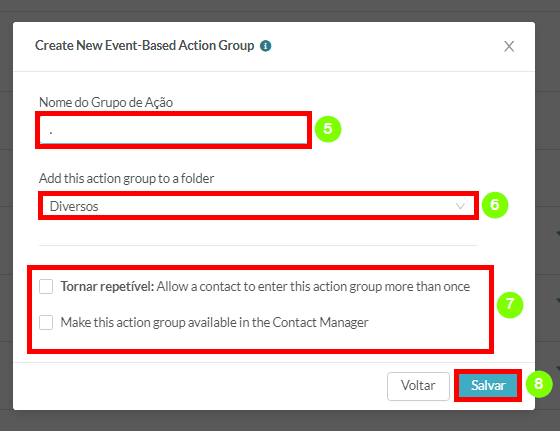Click the green number 7 badge

[510, 305]
